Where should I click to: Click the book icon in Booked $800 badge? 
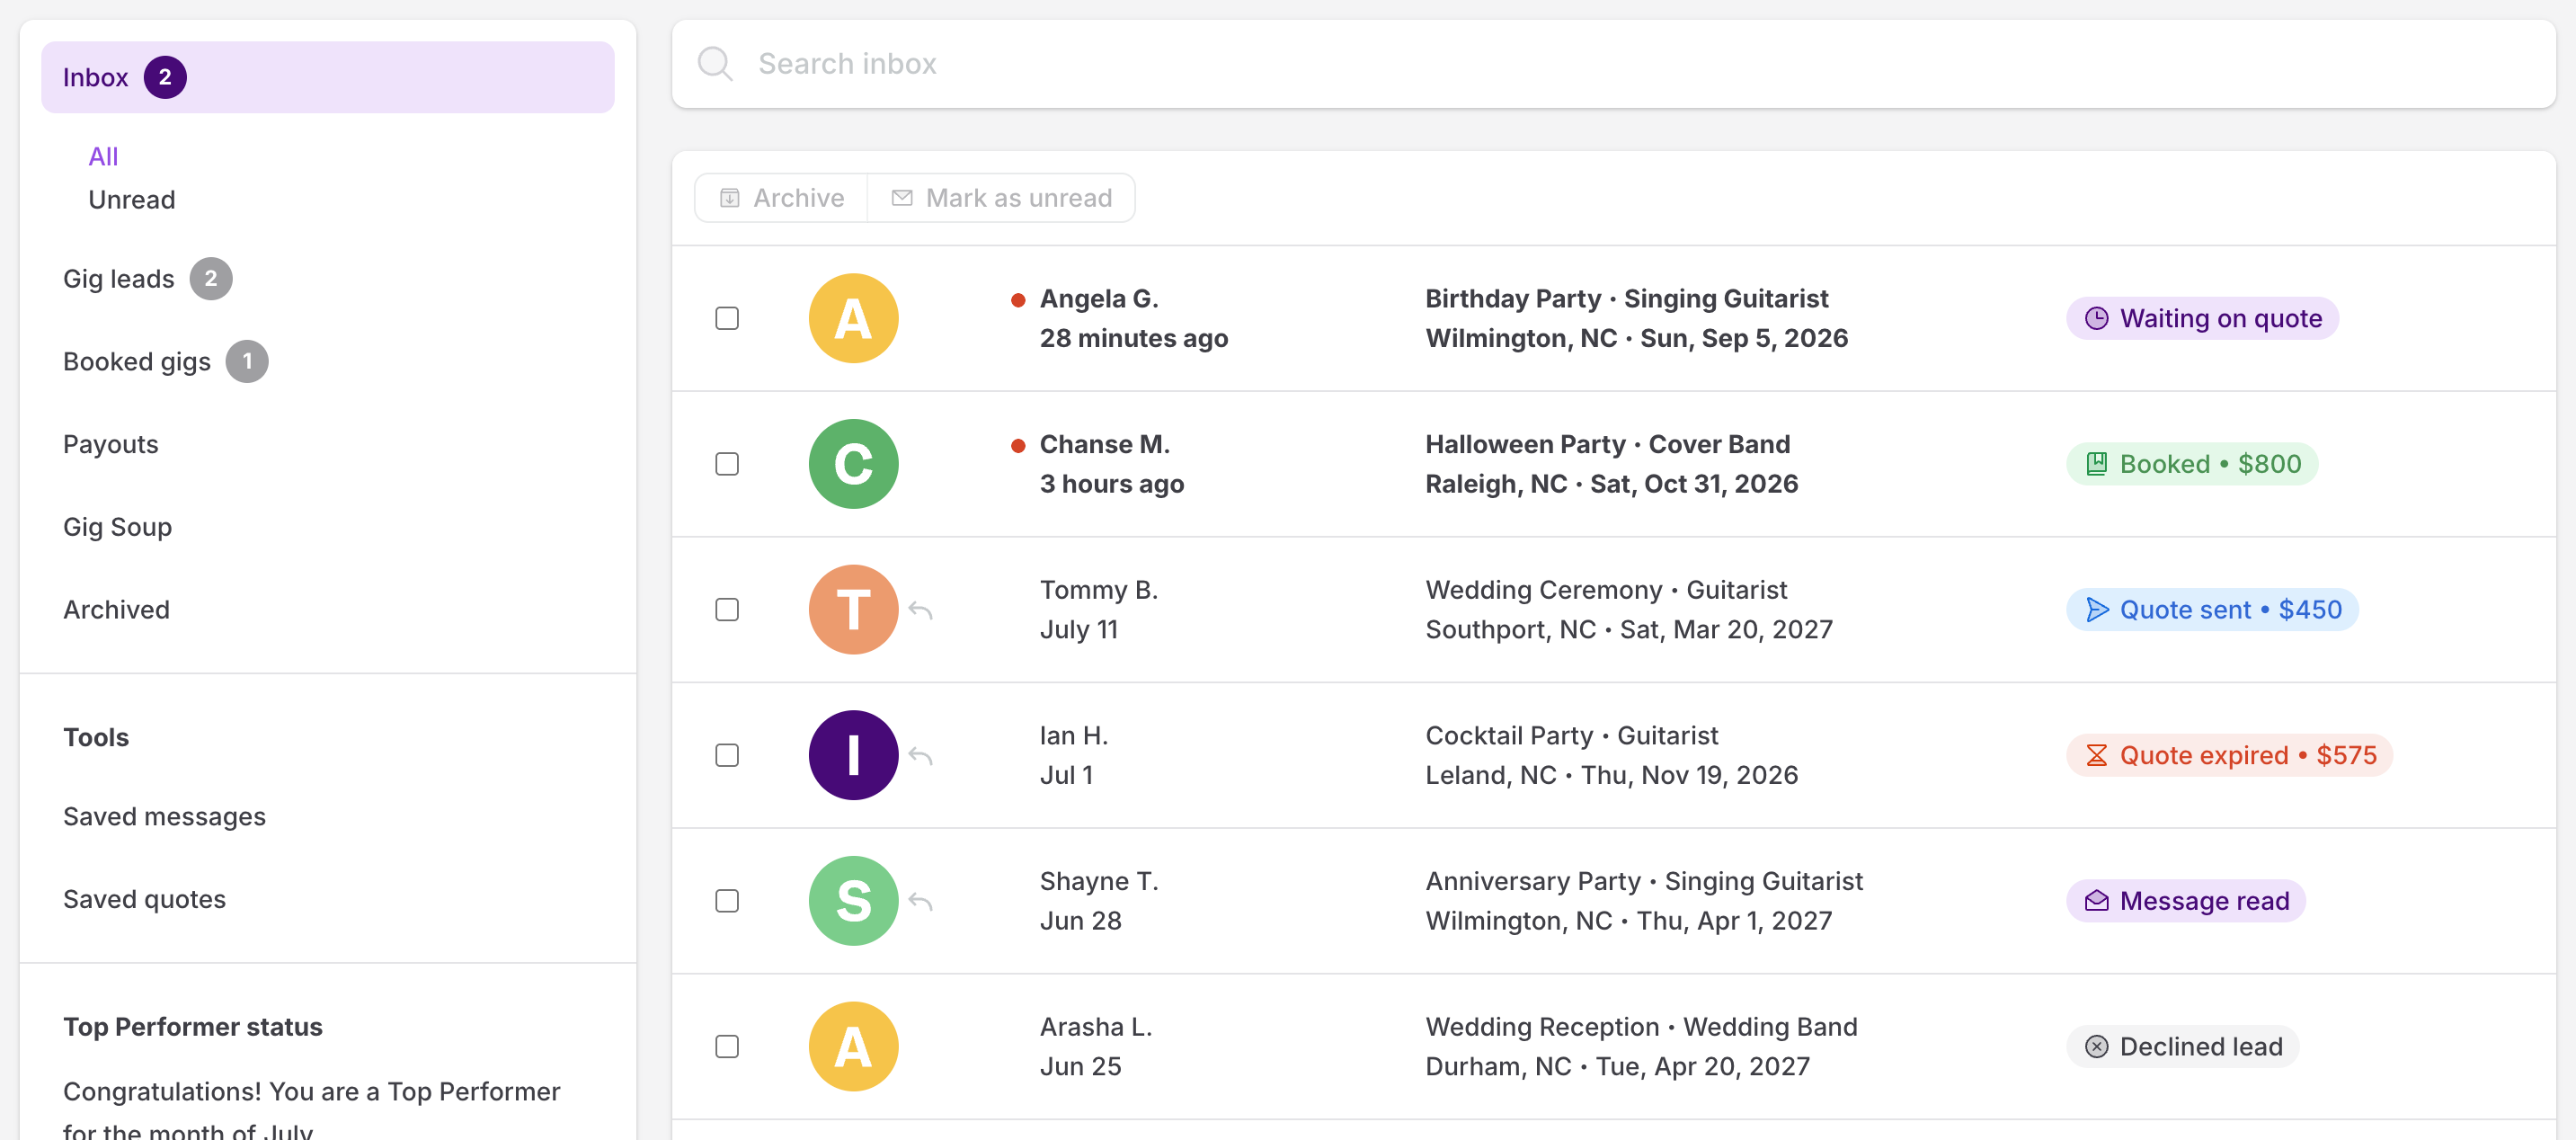point(2096,464)
